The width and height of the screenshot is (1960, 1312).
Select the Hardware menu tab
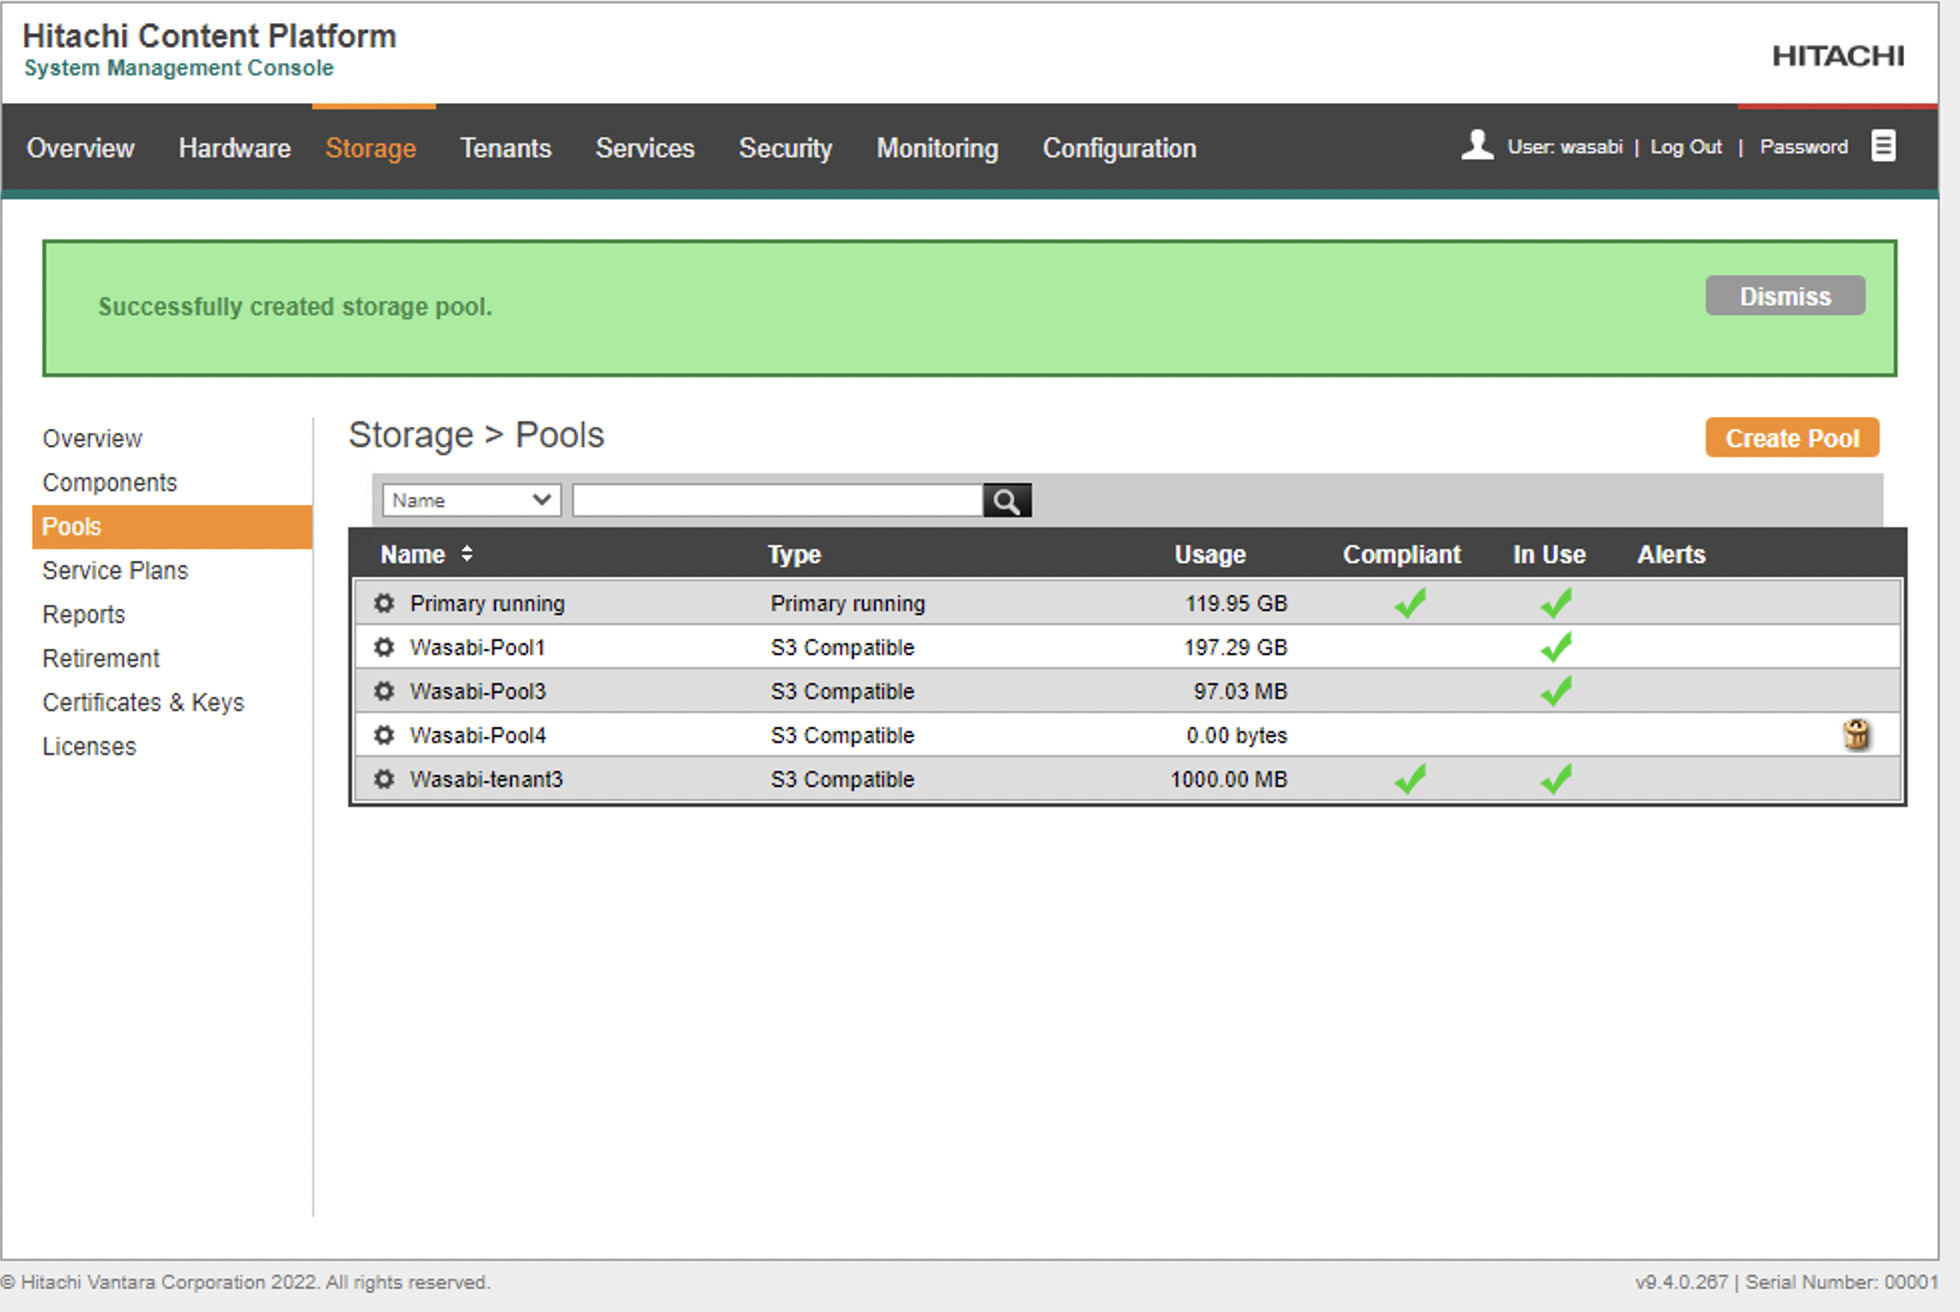(x=233, y=146)
